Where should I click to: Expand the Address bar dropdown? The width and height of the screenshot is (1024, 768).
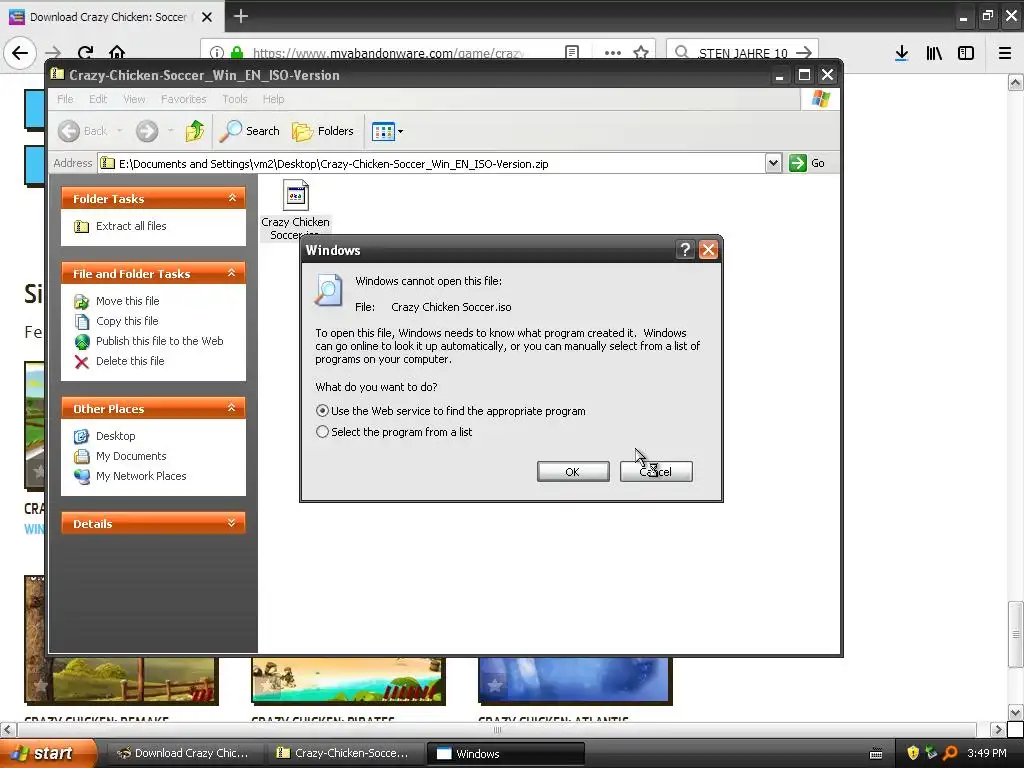pos(773,163)
